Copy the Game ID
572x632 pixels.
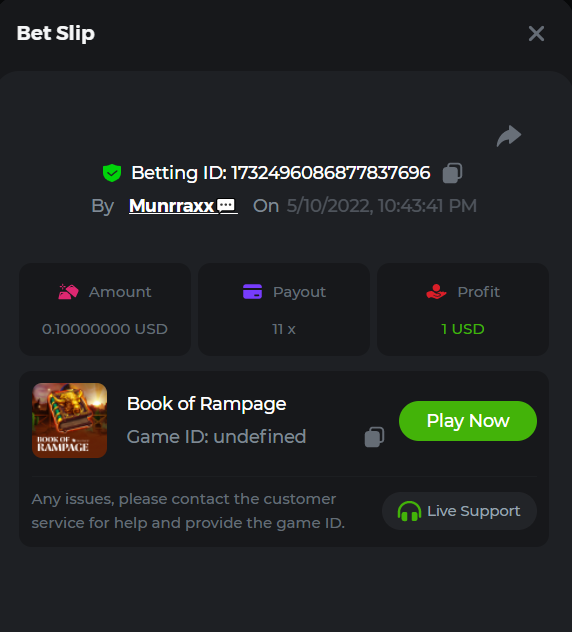pyautogui.click(x=374, y=437)
